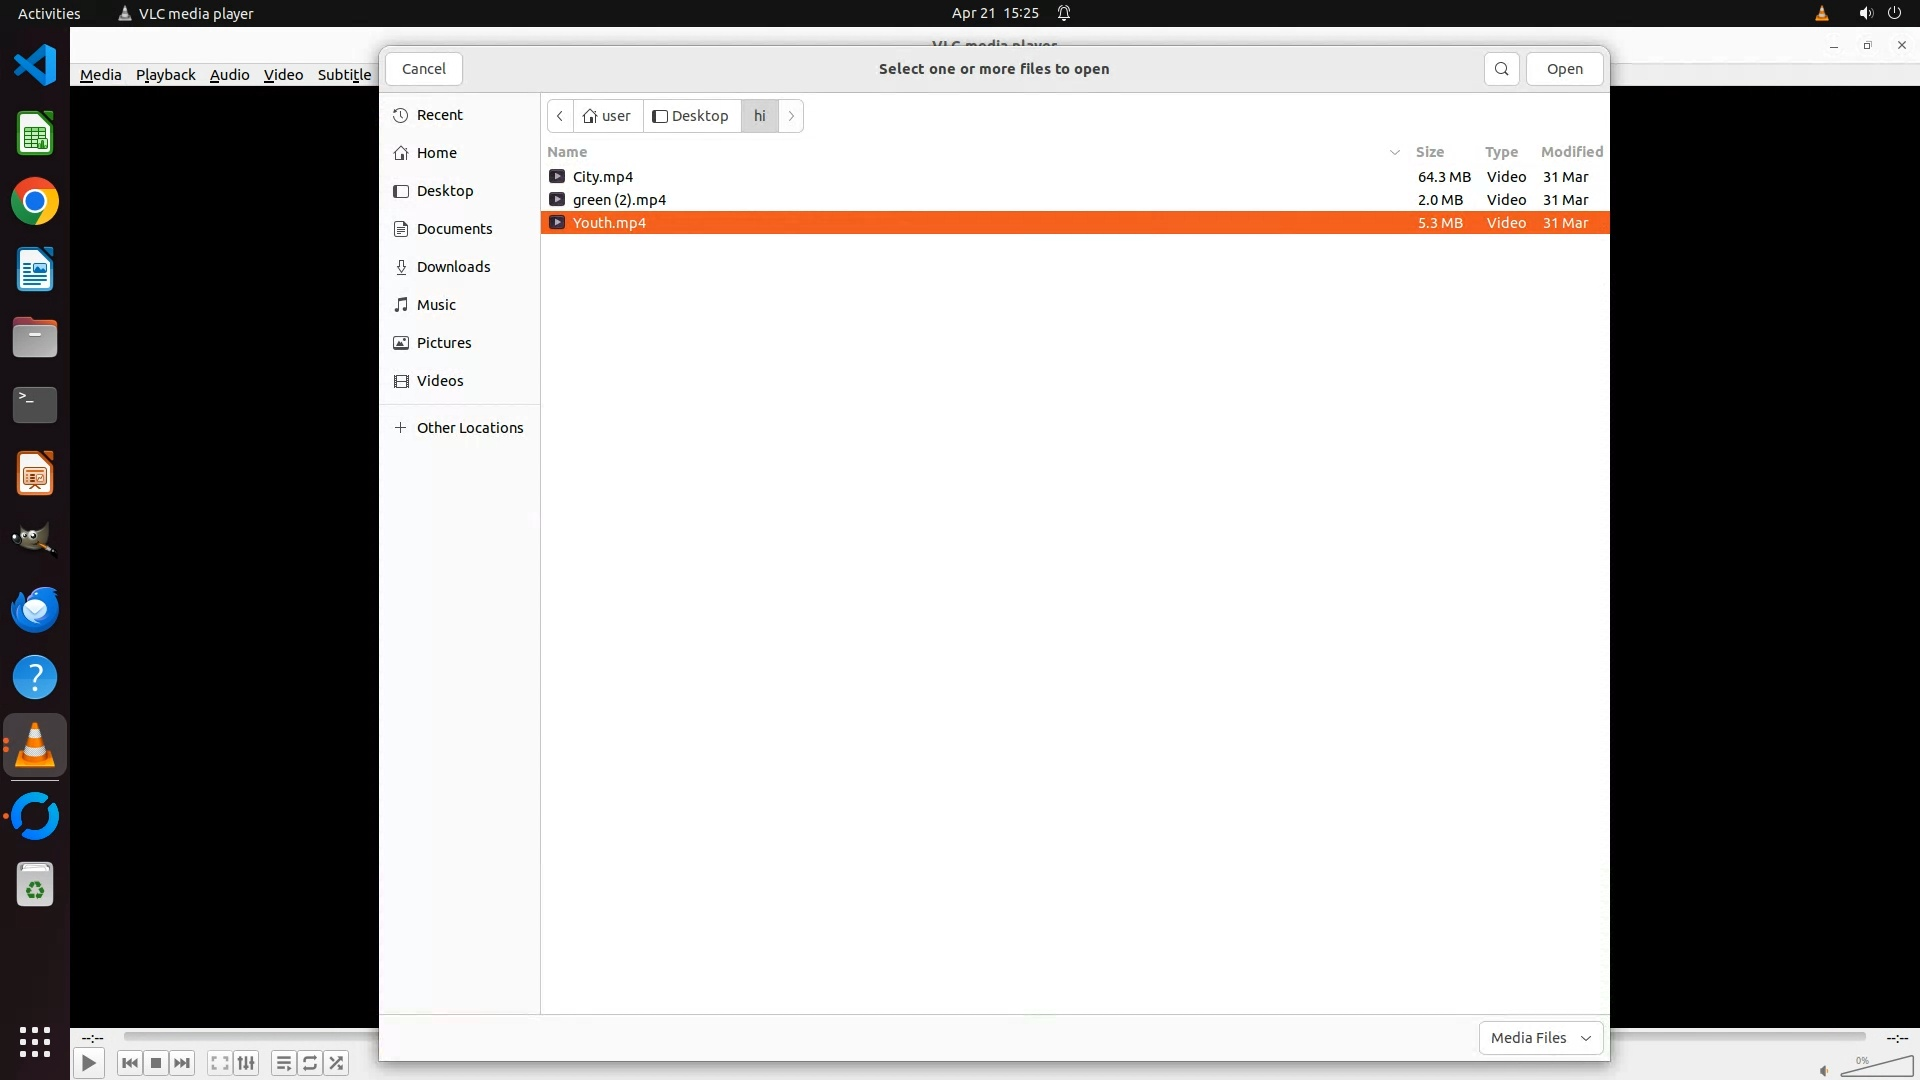Click the Stop playback button
1920x1080 pixels.
point(156,1063)
